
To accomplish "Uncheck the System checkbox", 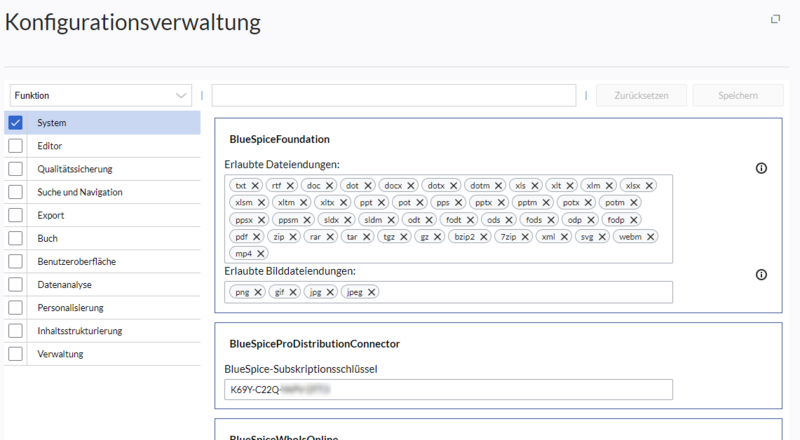I will tap(15, 123).
